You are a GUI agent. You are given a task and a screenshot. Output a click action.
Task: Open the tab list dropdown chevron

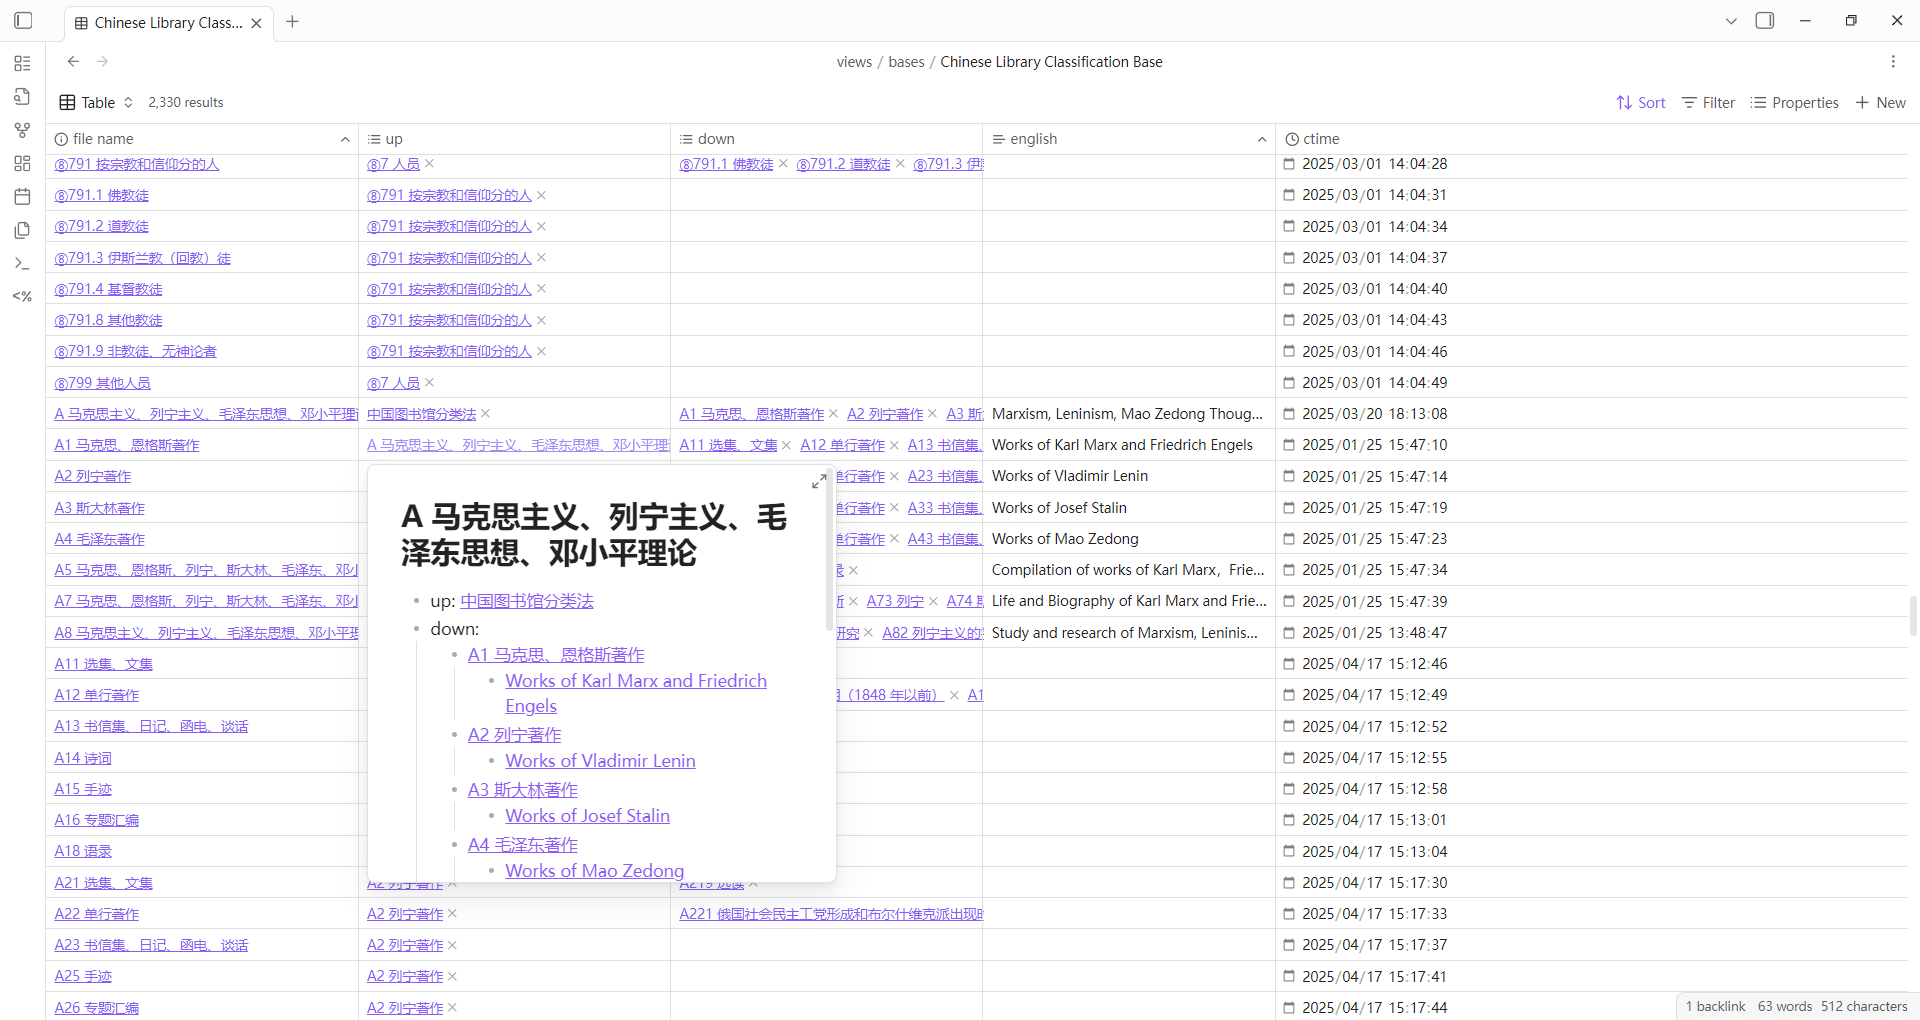1731,21
